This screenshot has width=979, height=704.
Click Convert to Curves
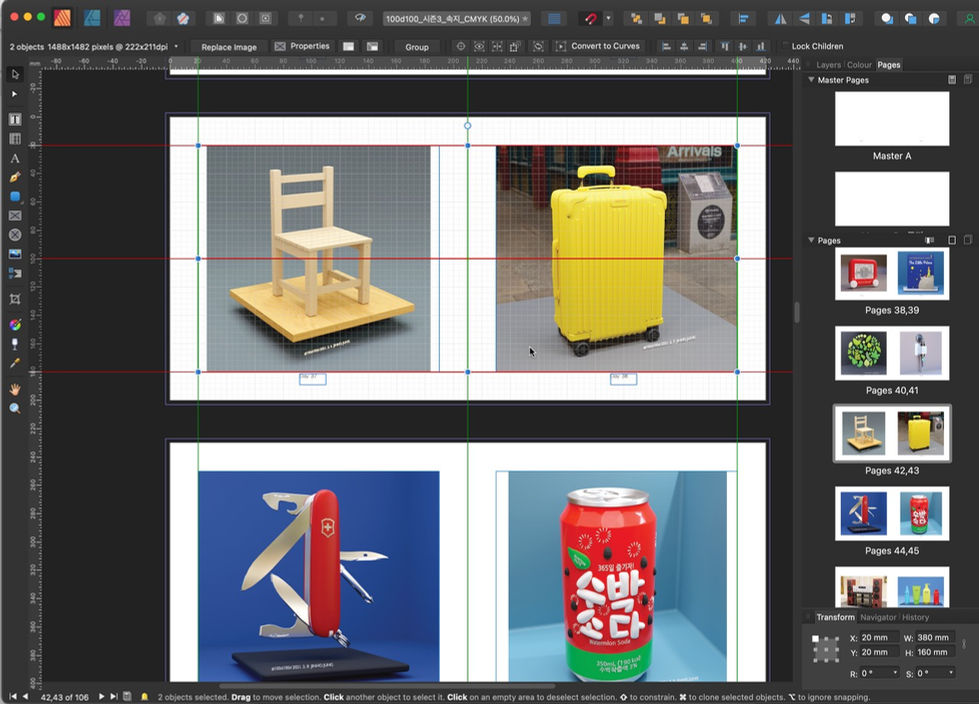598,46
